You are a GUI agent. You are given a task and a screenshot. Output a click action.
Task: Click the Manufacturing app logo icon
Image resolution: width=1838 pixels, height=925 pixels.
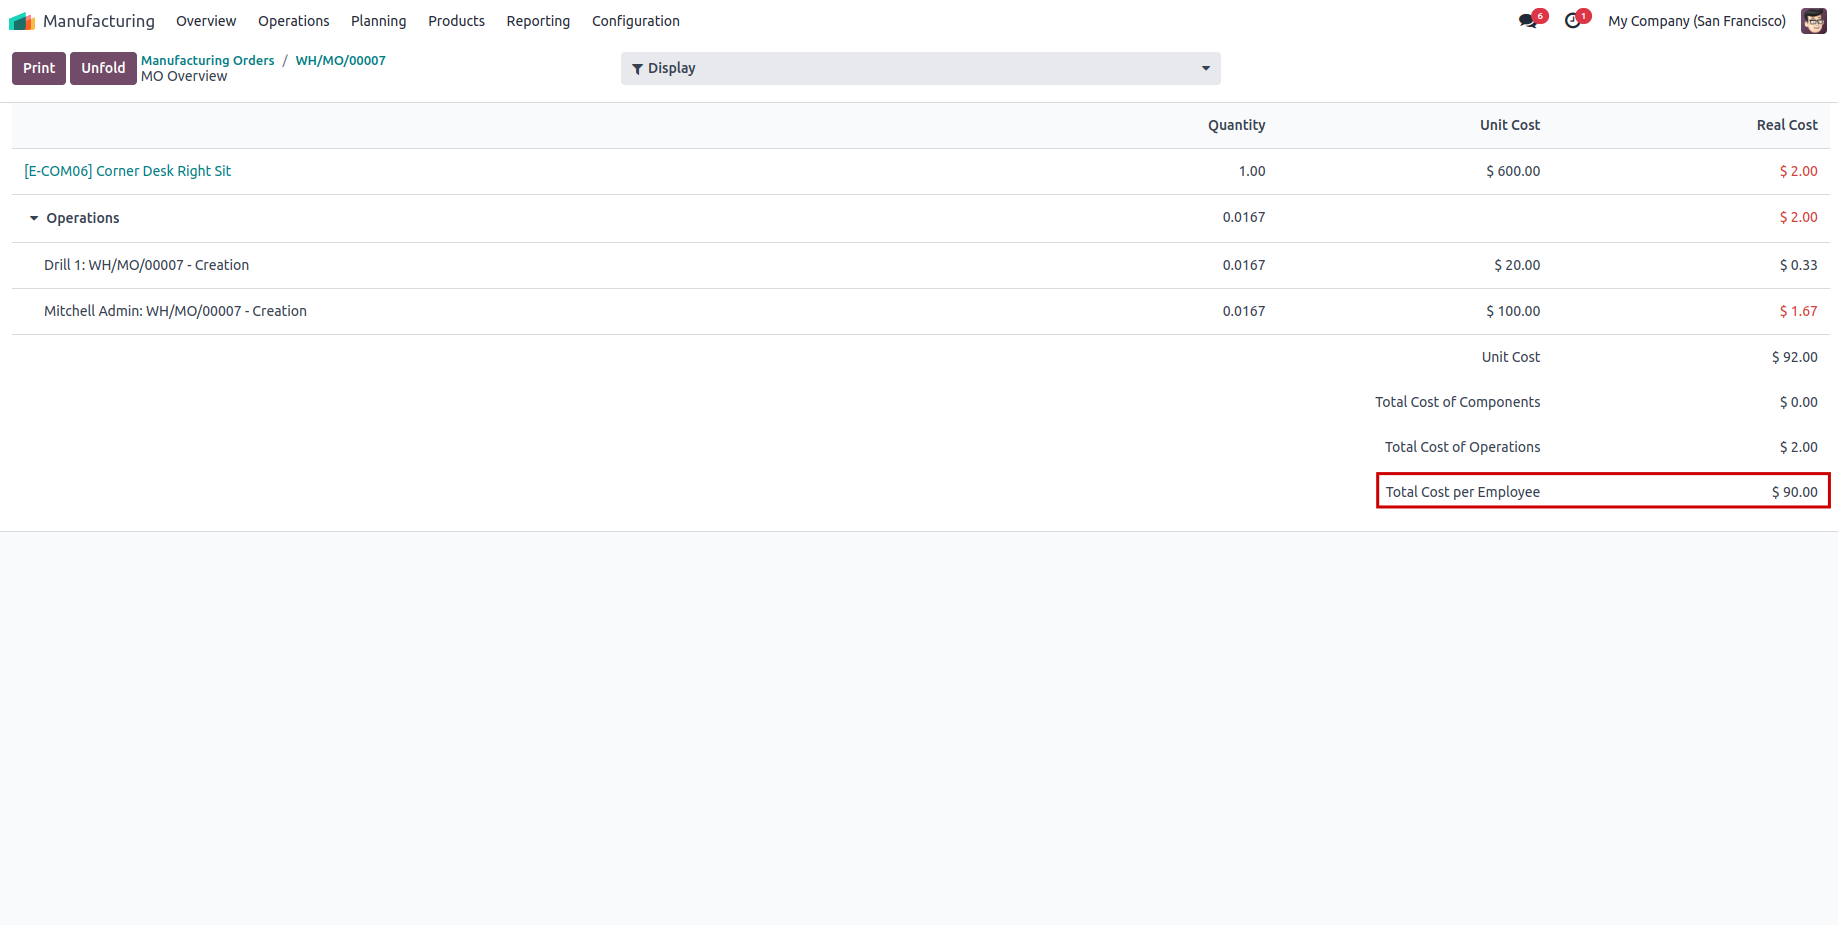[22, 21]
